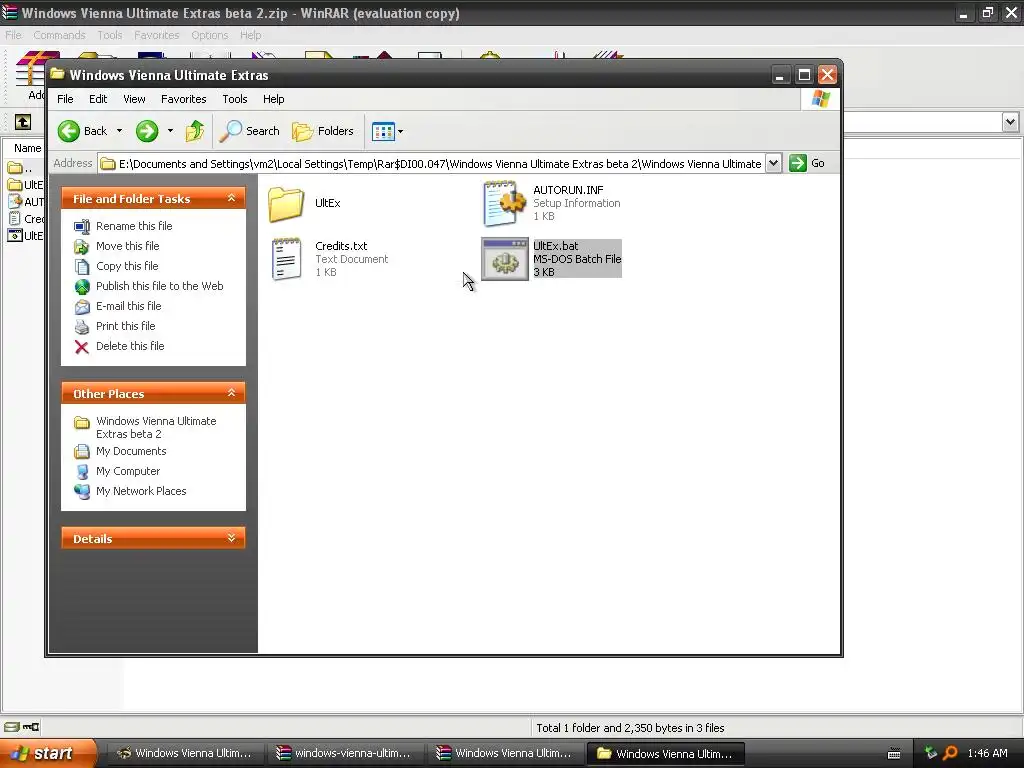Open My Computer in Other Places

click(128, 472)
